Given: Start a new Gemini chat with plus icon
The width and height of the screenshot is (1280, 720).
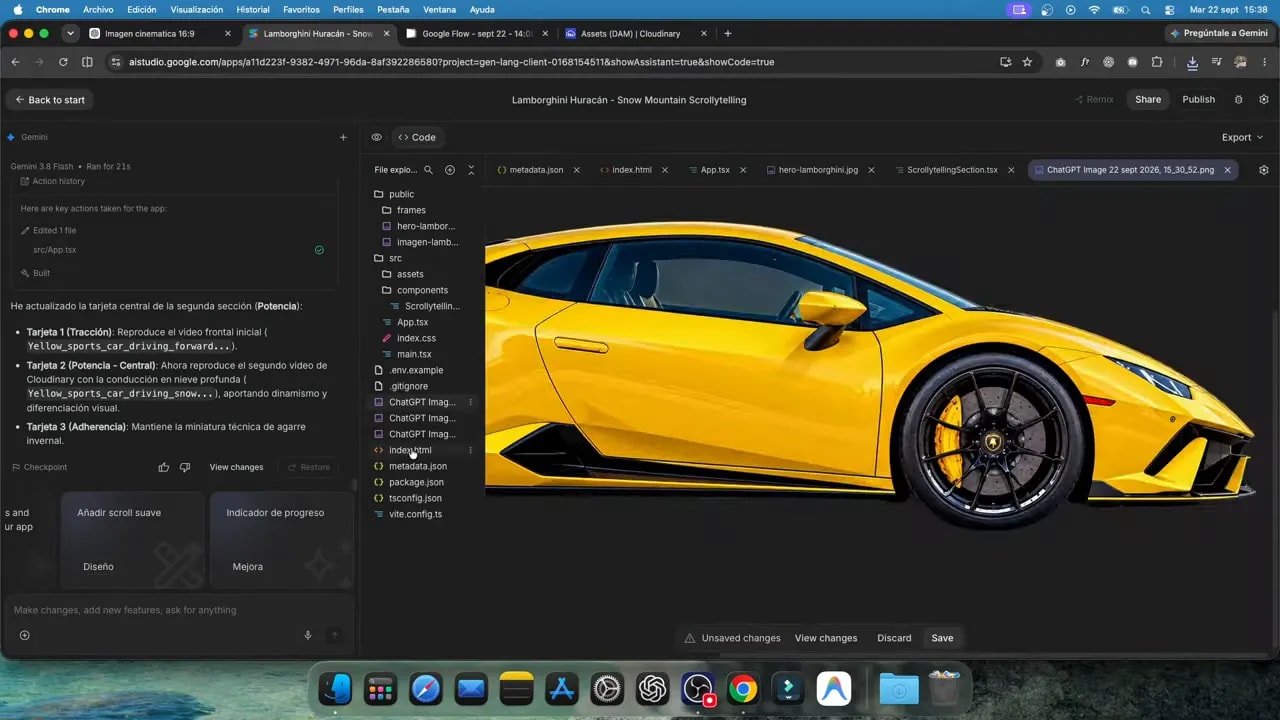Looking at the screenshot, I should click(x=343, y=137).
